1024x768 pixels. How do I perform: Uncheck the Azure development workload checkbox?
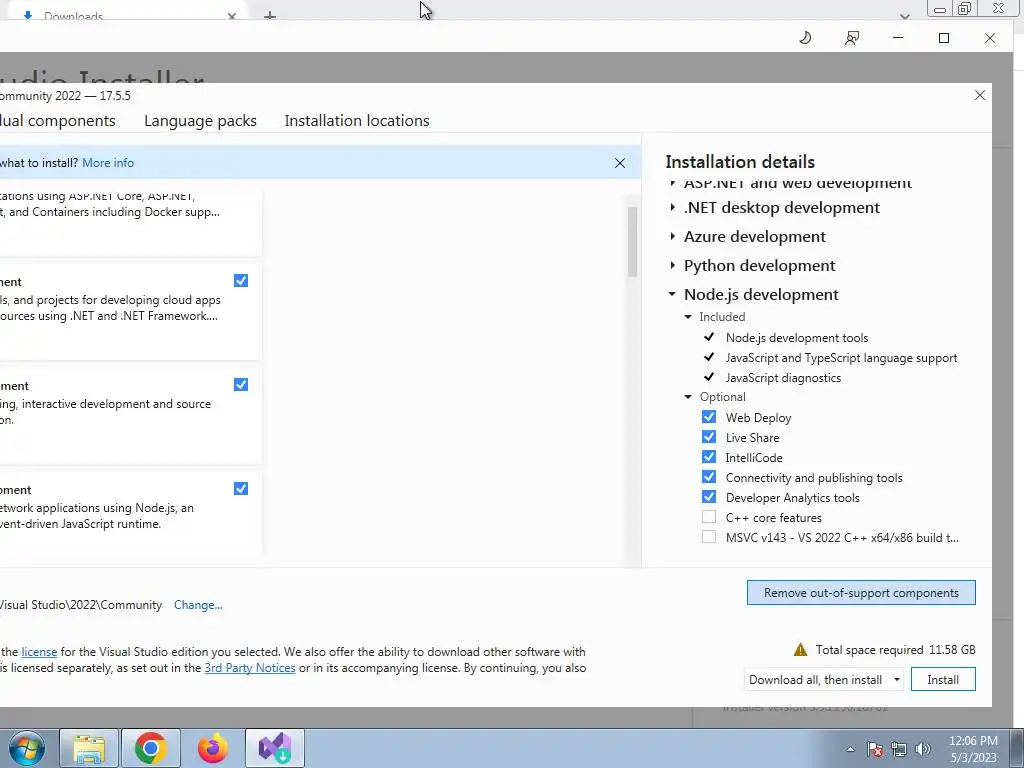[241, 281]
